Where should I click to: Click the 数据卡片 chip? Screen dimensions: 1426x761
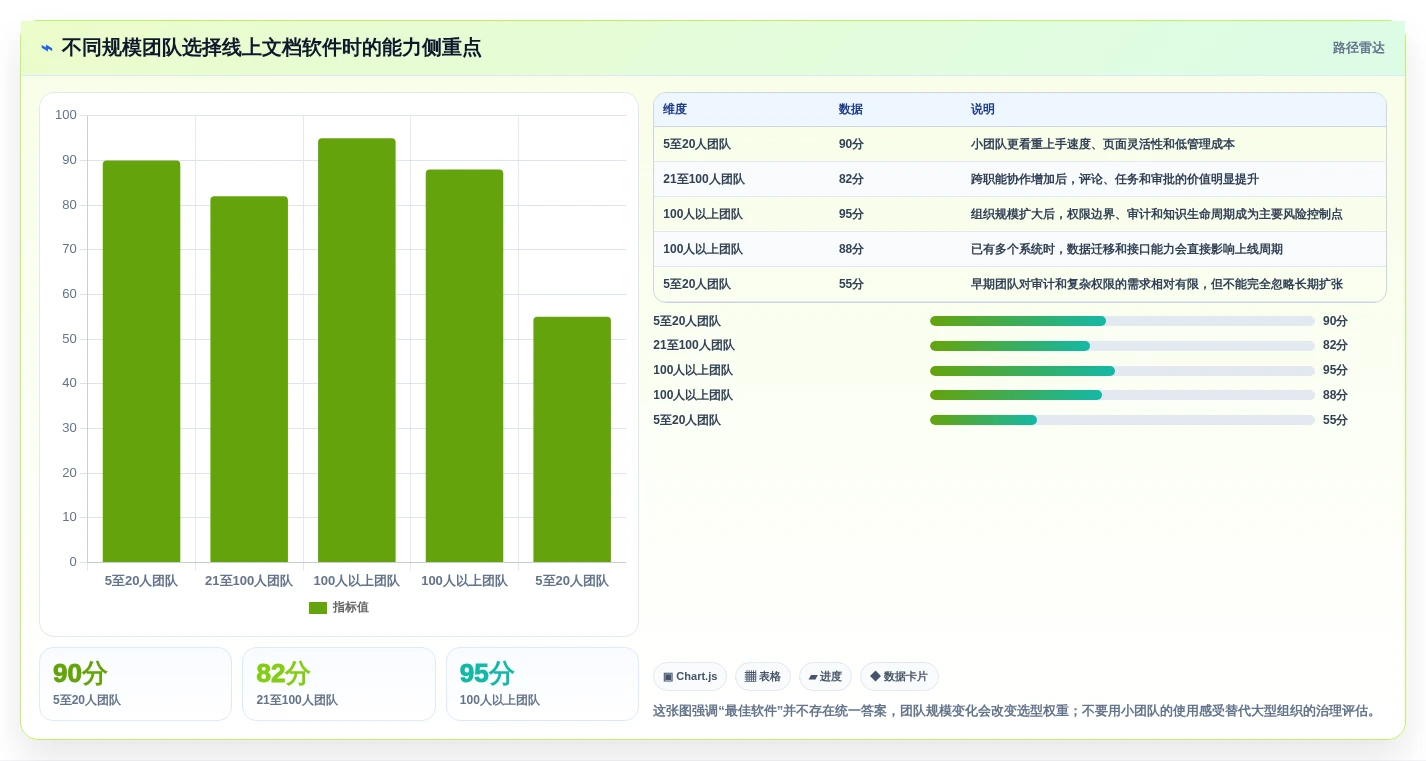click(899, 677)
